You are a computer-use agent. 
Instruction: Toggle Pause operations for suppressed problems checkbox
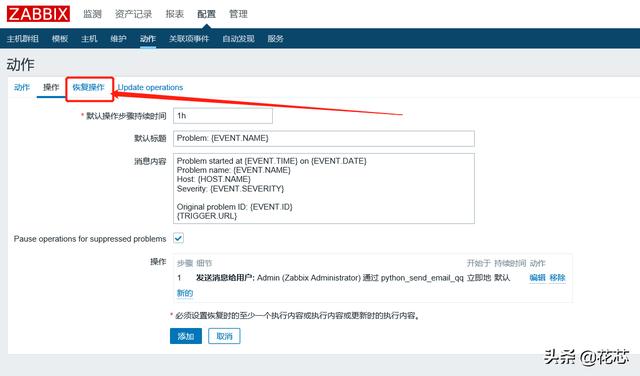(x=179, y=238)
